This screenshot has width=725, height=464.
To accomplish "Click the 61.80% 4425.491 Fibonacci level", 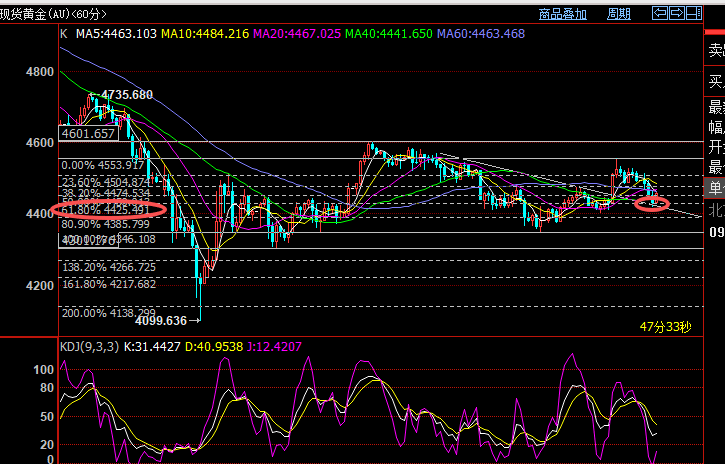I will click(x=106, y=210).
